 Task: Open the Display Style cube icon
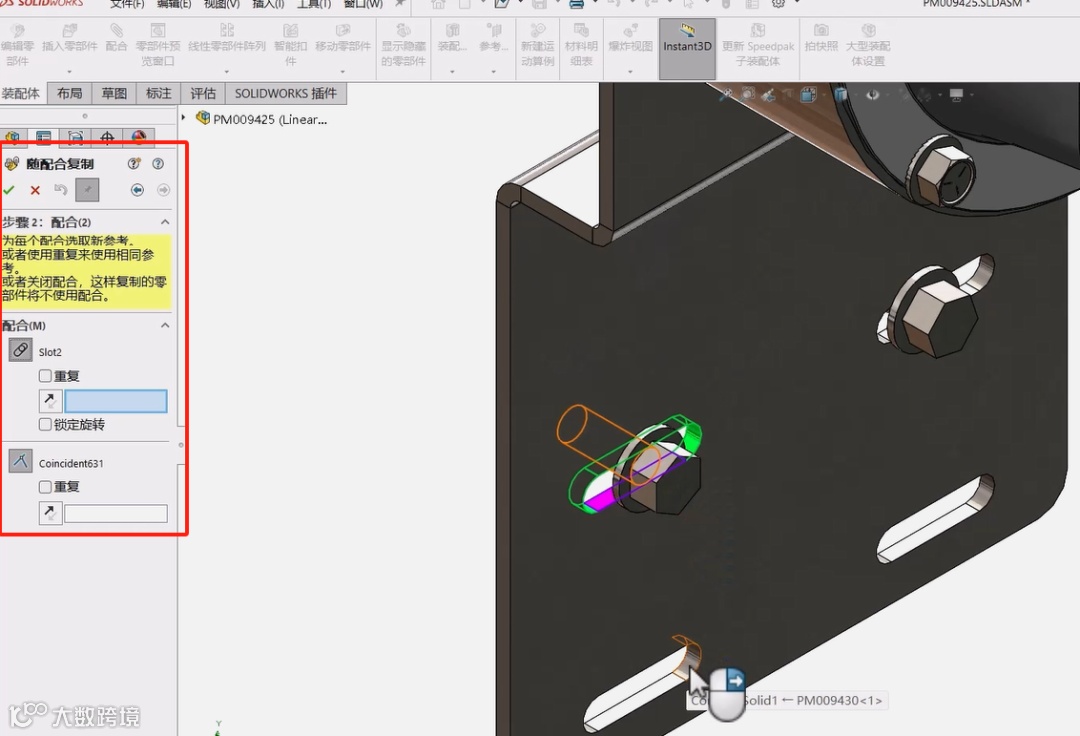click(x=840, y=94)
